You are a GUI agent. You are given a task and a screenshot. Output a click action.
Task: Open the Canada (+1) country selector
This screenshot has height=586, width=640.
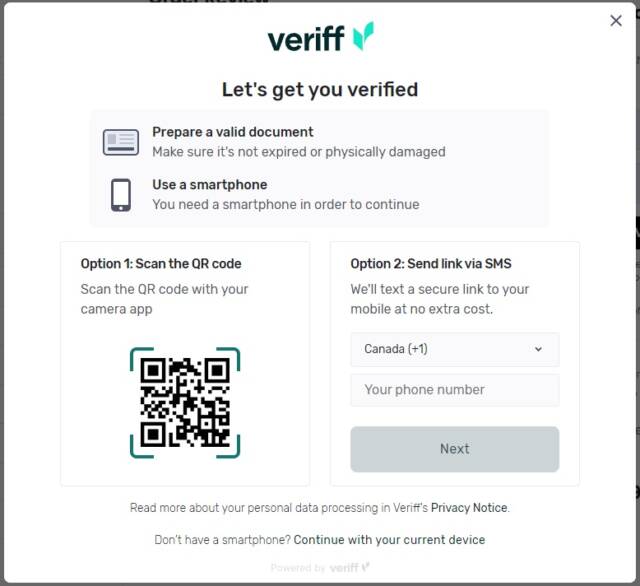454,349
